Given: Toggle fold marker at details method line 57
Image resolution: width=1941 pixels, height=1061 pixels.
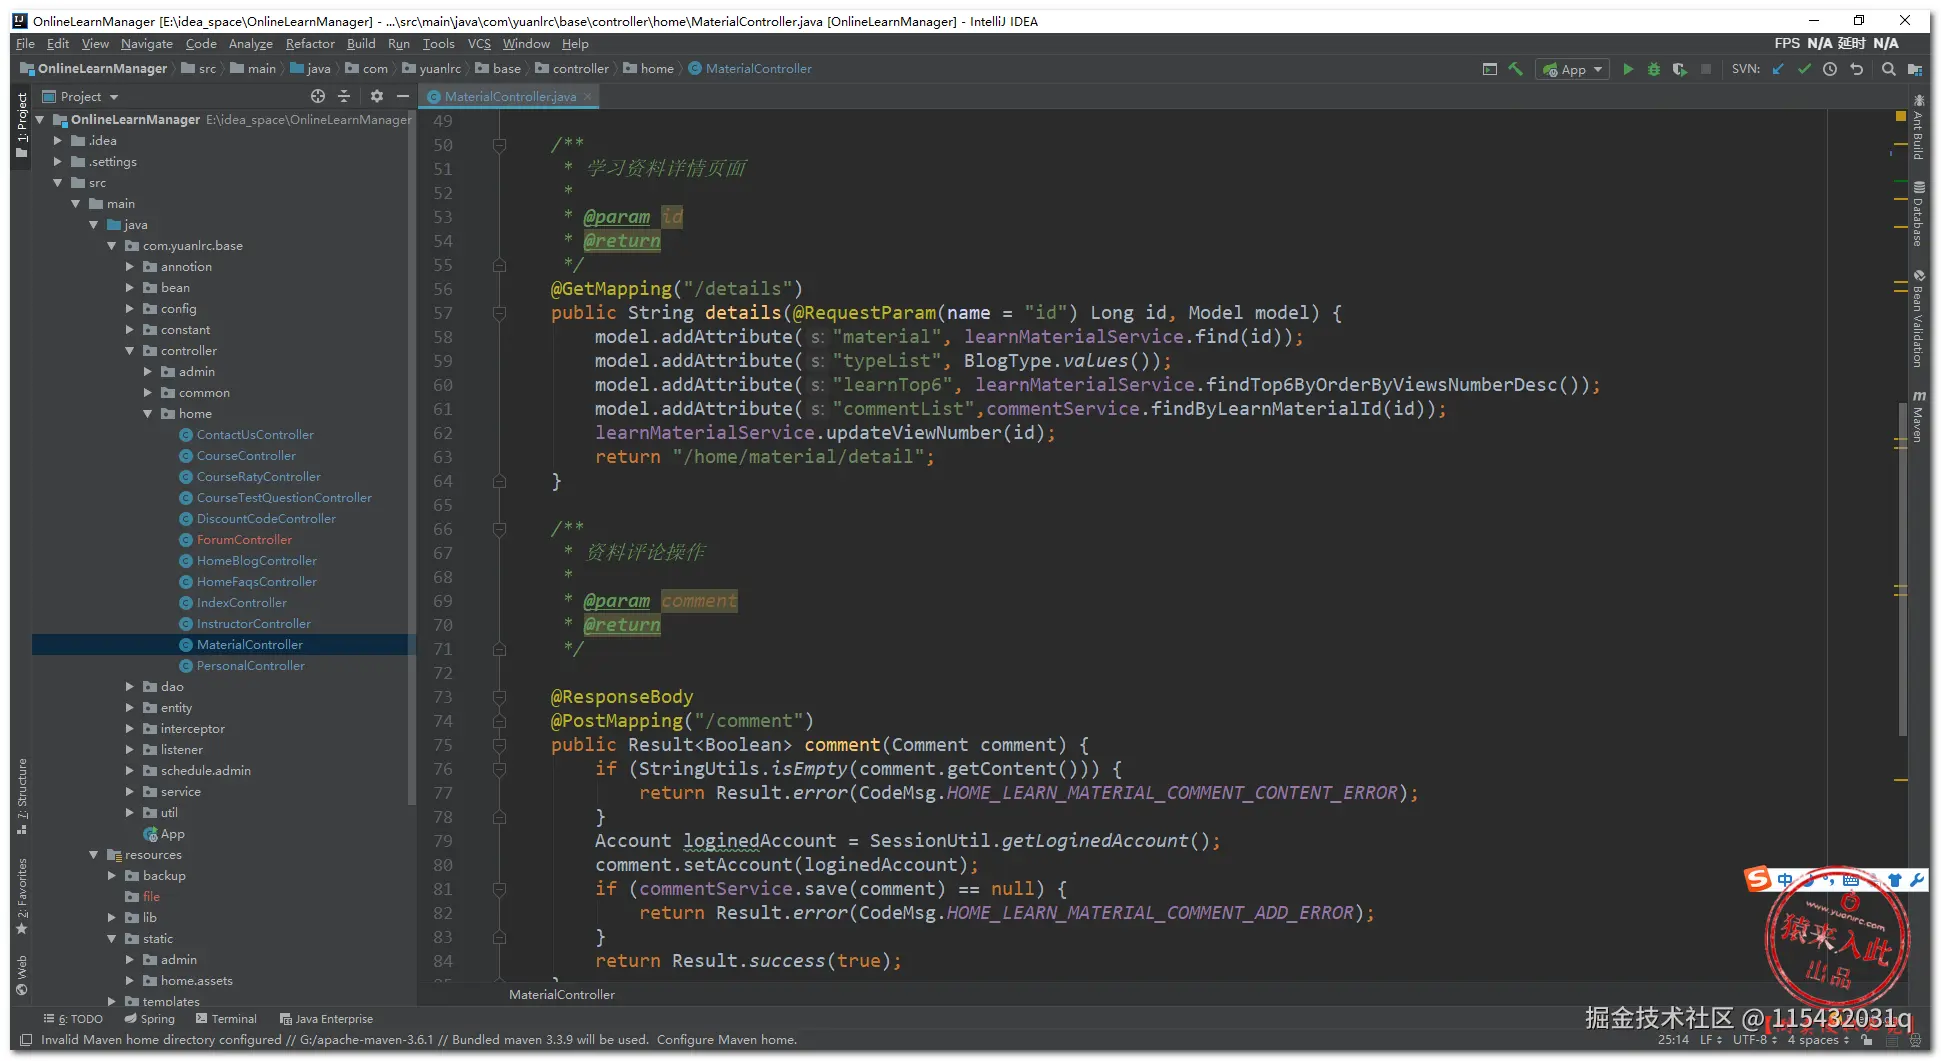Looking at the screenshot, I should pyautogui.click(x=499, y=313).
